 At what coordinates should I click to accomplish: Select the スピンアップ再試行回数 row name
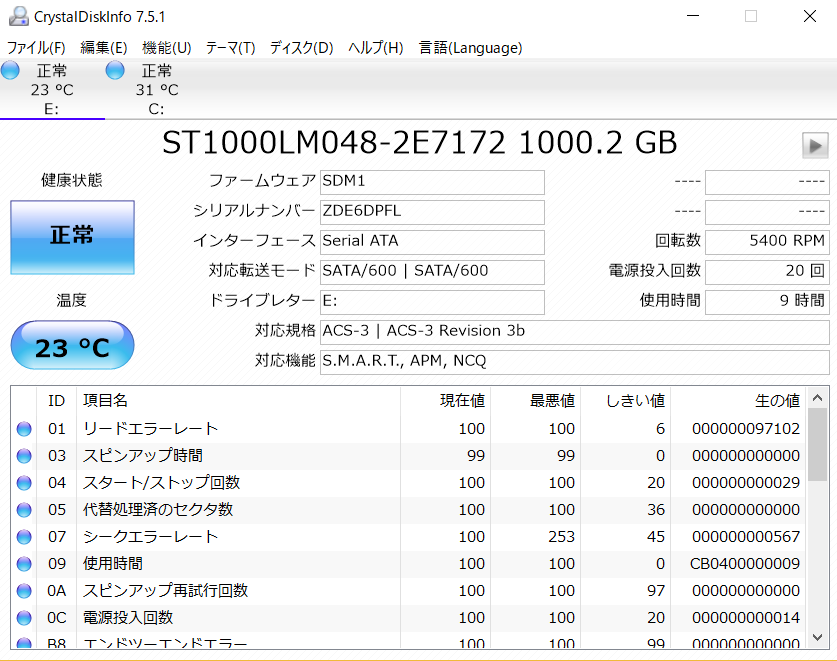point(165,591)
